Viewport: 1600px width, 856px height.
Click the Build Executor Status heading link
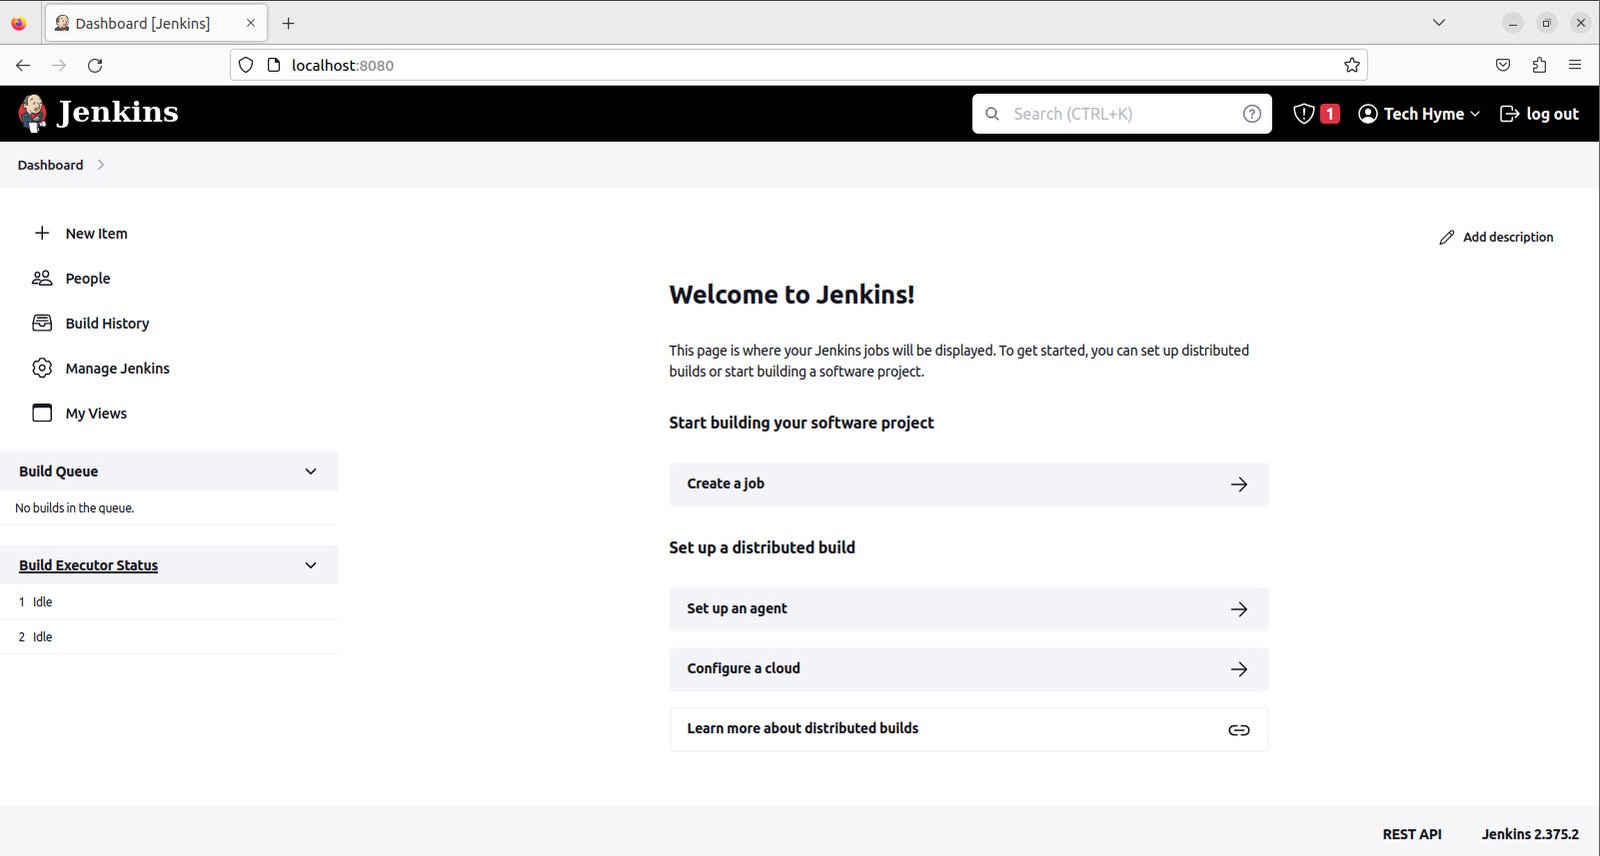(x=88, y=565)
